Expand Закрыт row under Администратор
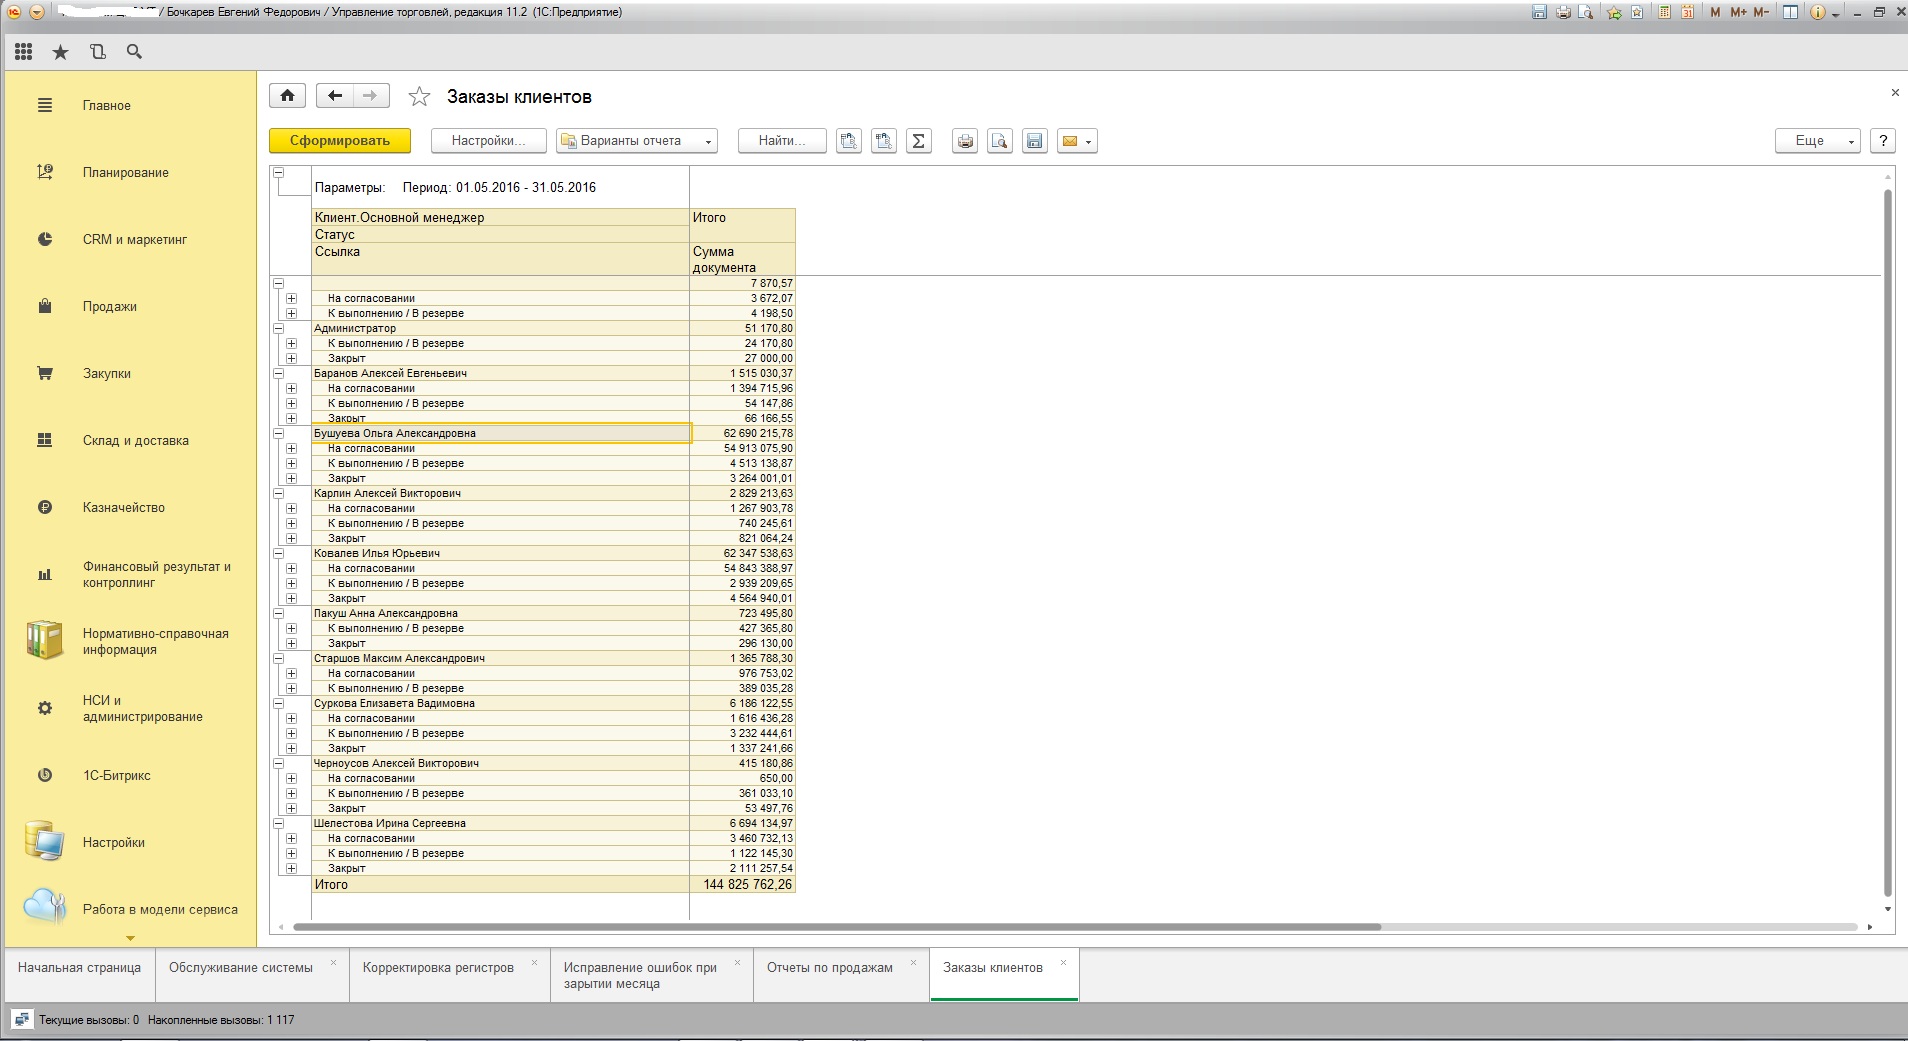The width and height of the screenshot is (1908, 1041). (x=291, y=358)
